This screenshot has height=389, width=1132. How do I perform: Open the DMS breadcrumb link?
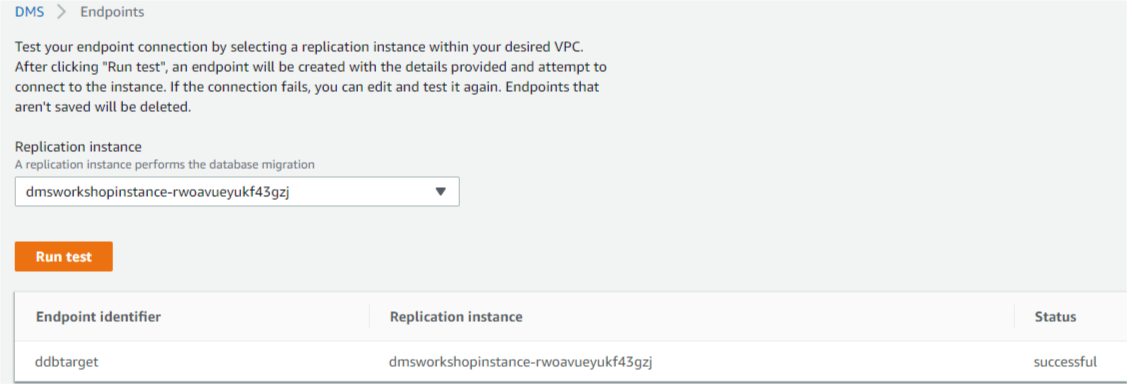pos(30,12)
